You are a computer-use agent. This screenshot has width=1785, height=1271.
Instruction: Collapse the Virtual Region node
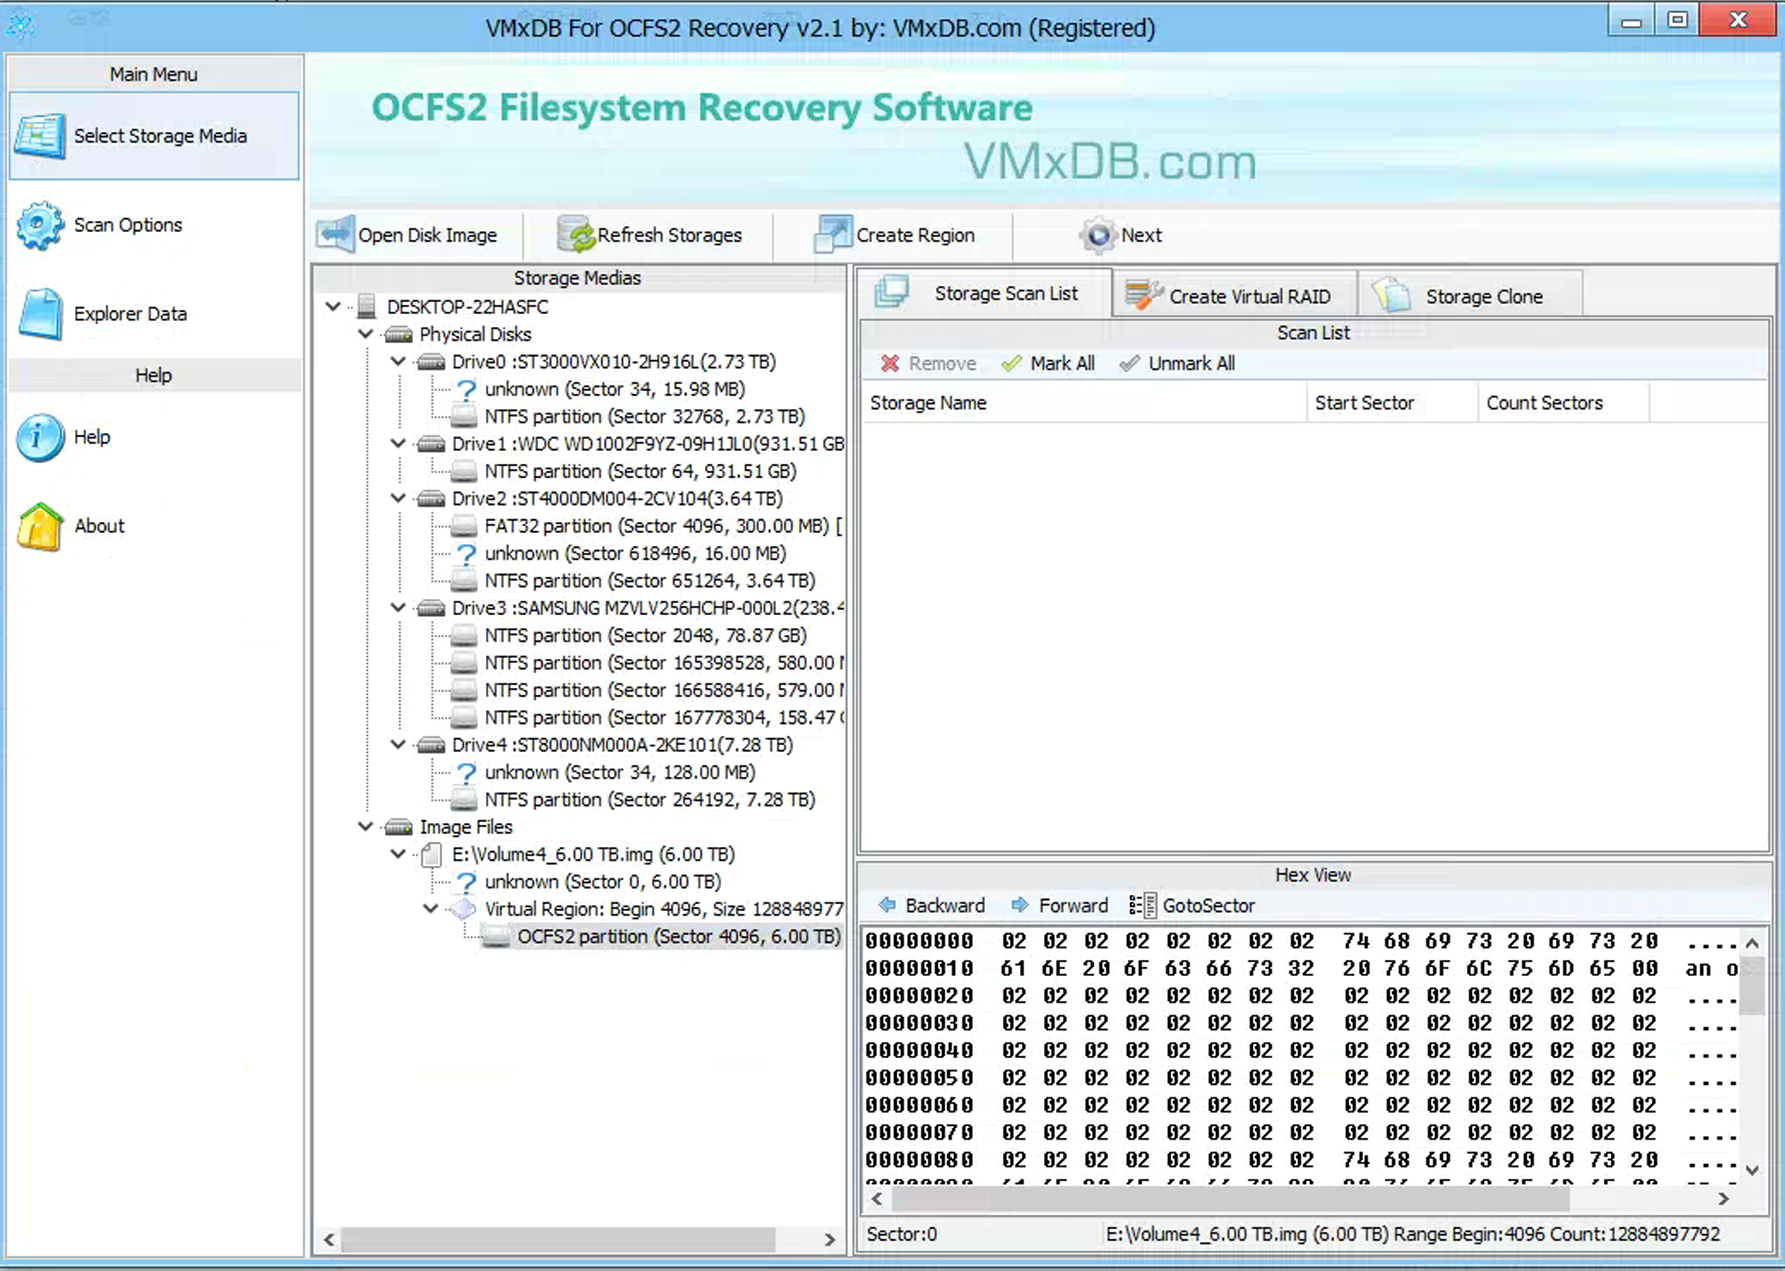point(430,908)
